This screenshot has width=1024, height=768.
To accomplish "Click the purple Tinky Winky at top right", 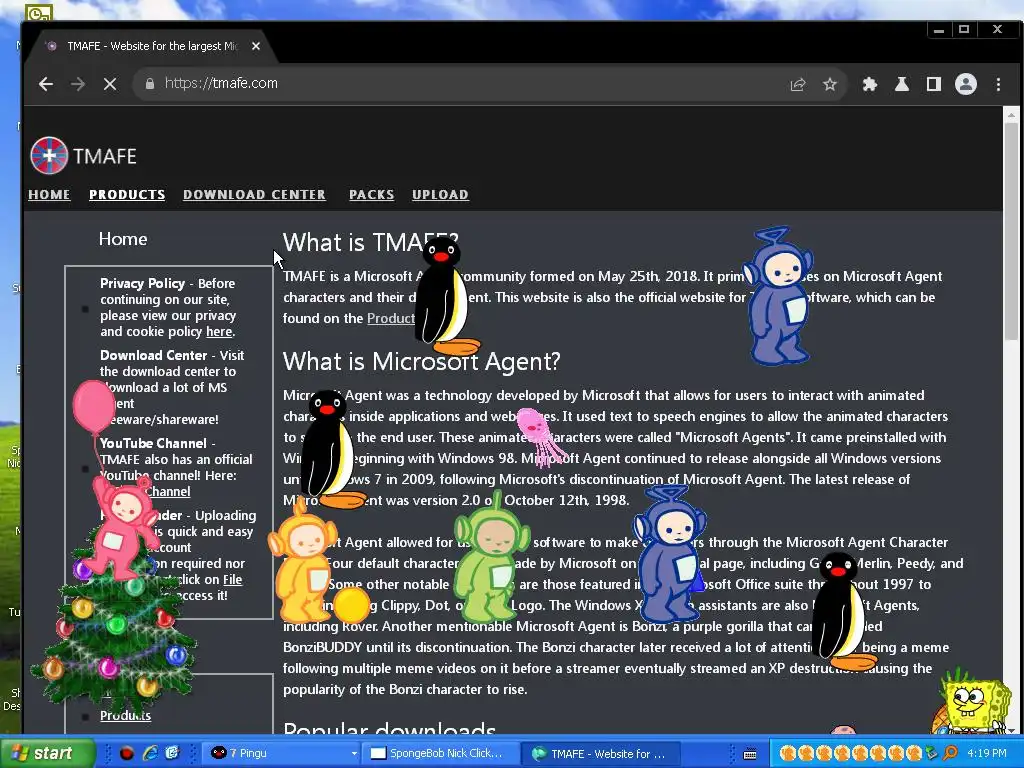I will click(x=778, y=296).
